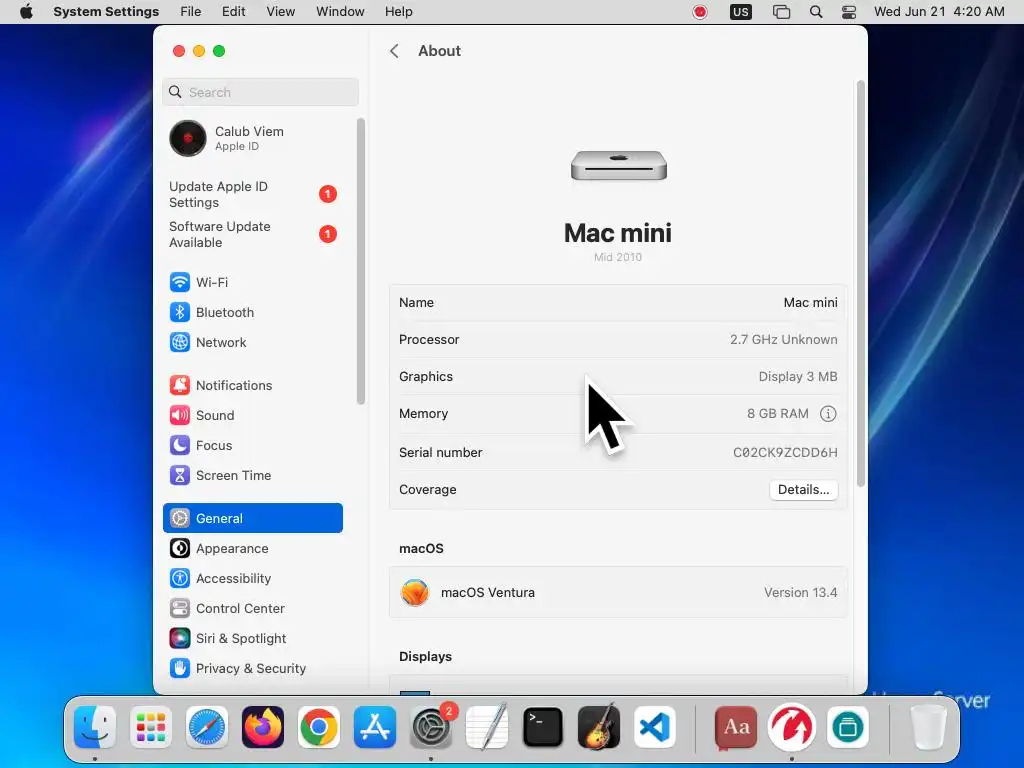Viewport: 1024px width, 768px height.
Task: Click System Settings icon in Dock
Action: point(431,727)
